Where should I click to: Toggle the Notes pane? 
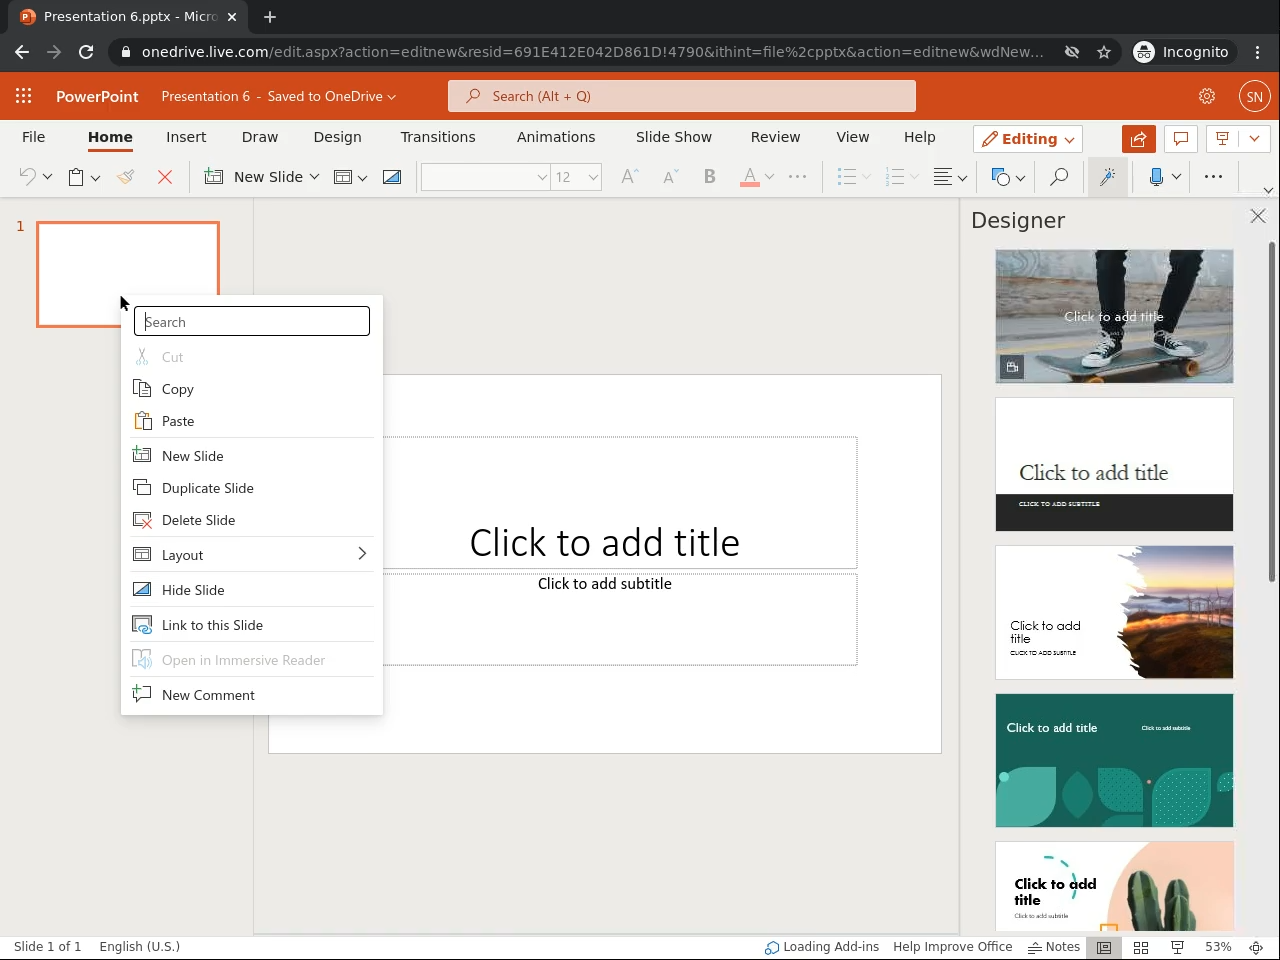pyautogui.click(x=1054, y=947)
